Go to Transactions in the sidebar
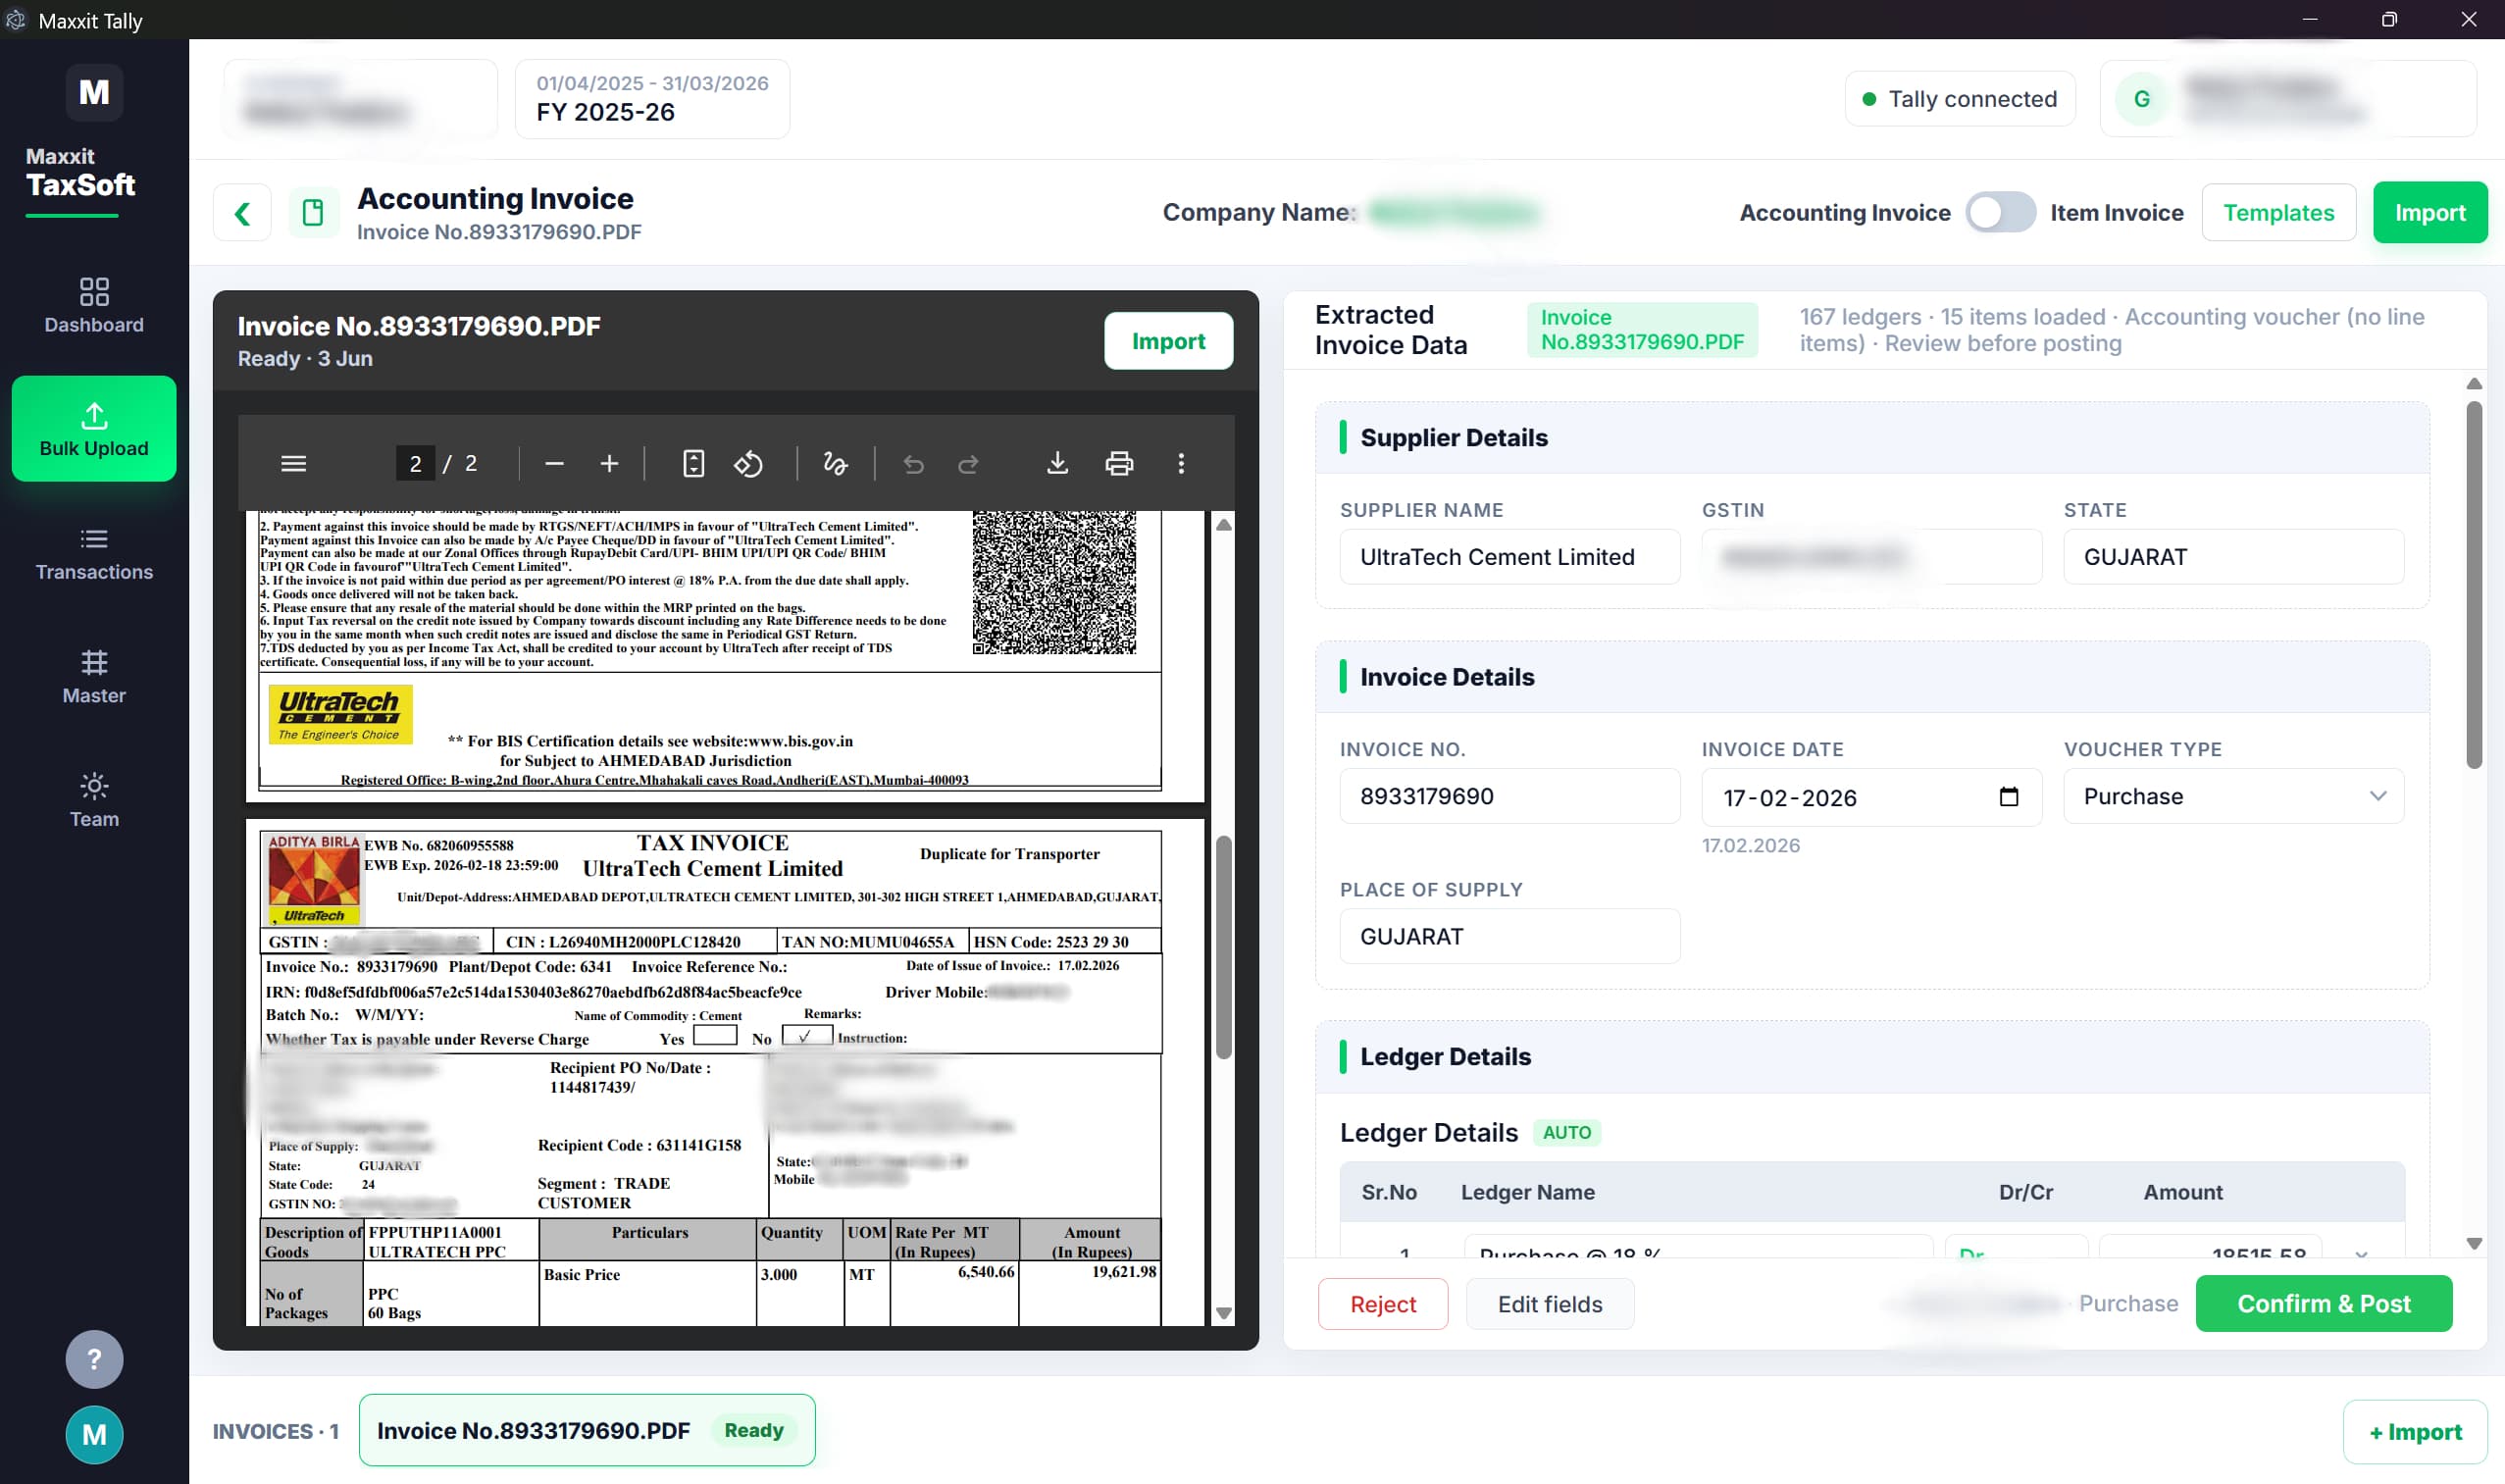Viewport: 2505px width, 1484px height. 94,553
